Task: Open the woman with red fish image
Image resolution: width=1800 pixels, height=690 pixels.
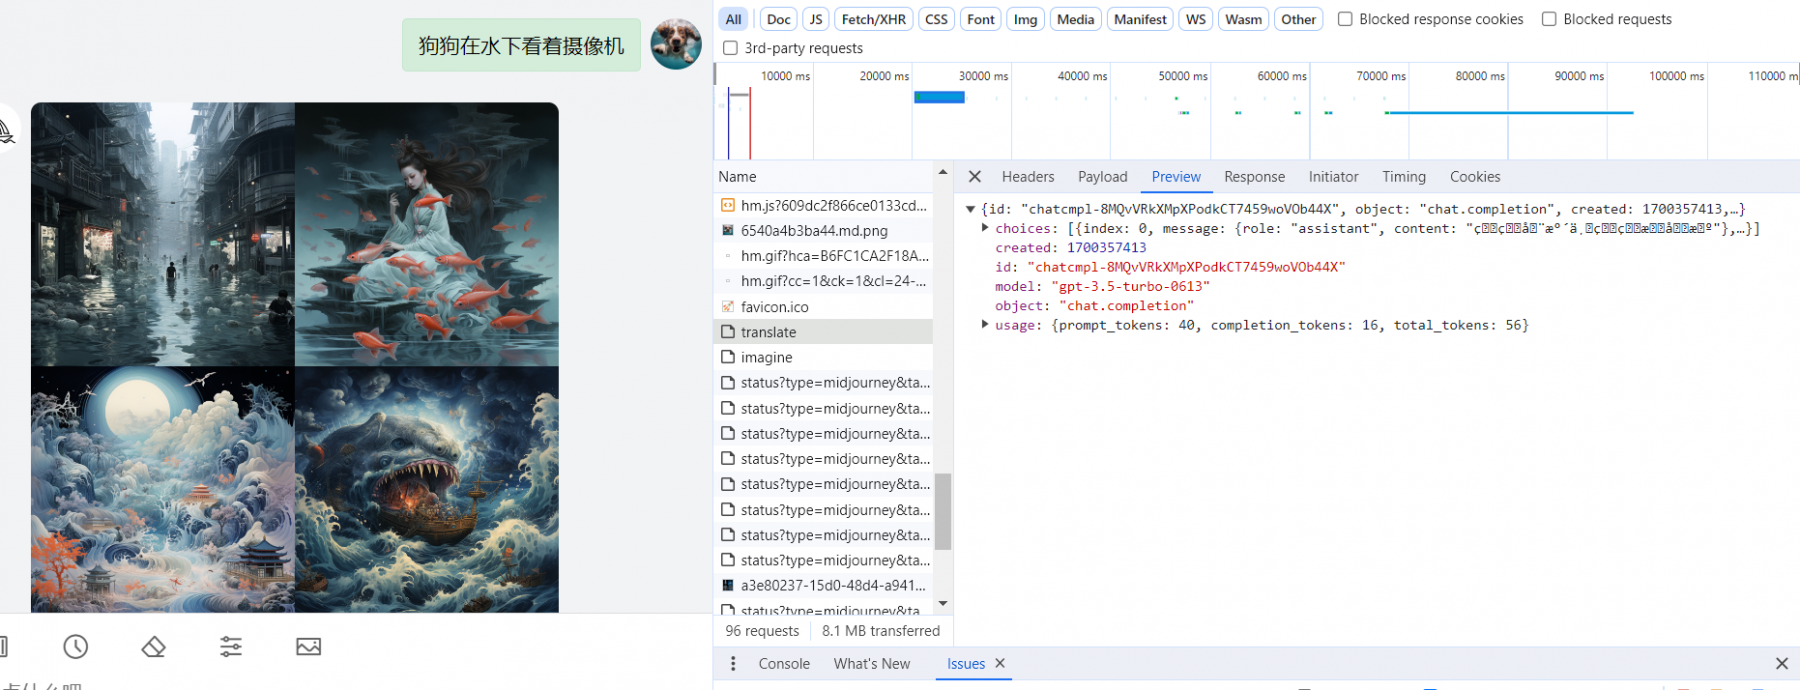Action: [427, 234]
